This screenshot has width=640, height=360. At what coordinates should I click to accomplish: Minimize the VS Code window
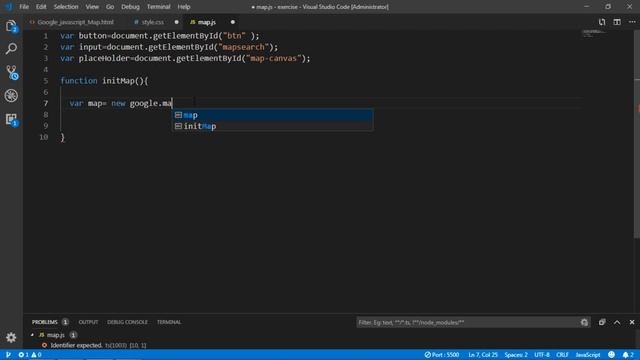pos(586,7)
